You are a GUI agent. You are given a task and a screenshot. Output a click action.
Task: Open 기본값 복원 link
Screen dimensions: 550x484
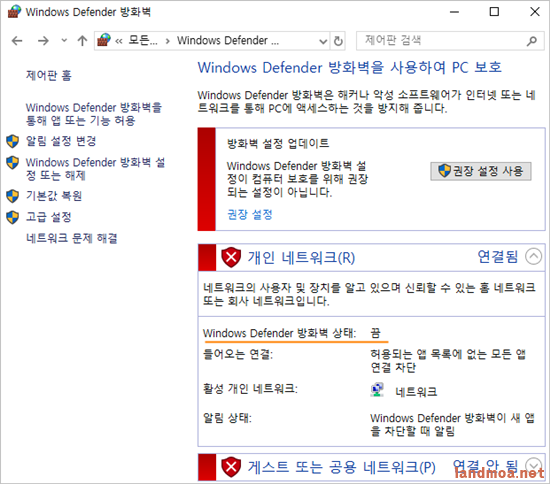pos(54,195)
